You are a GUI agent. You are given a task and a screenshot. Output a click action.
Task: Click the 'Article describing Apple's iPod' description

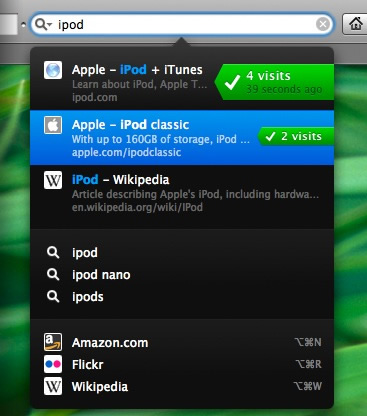[x=195, y=194]
